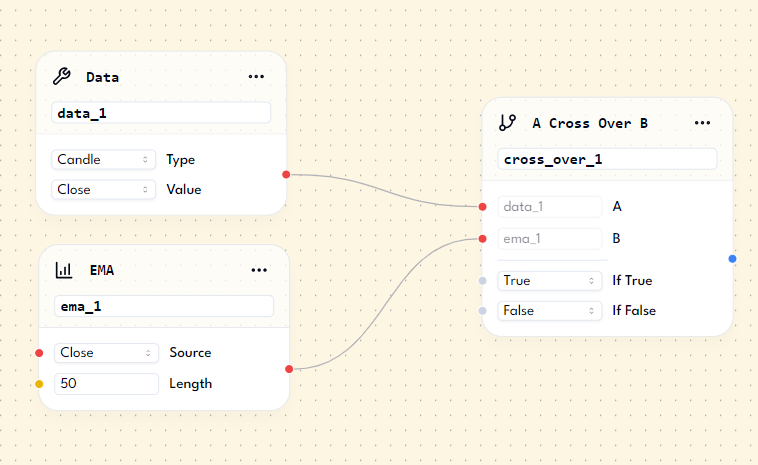Click the branch icon on Cross Over node

[x=507, y=123]
